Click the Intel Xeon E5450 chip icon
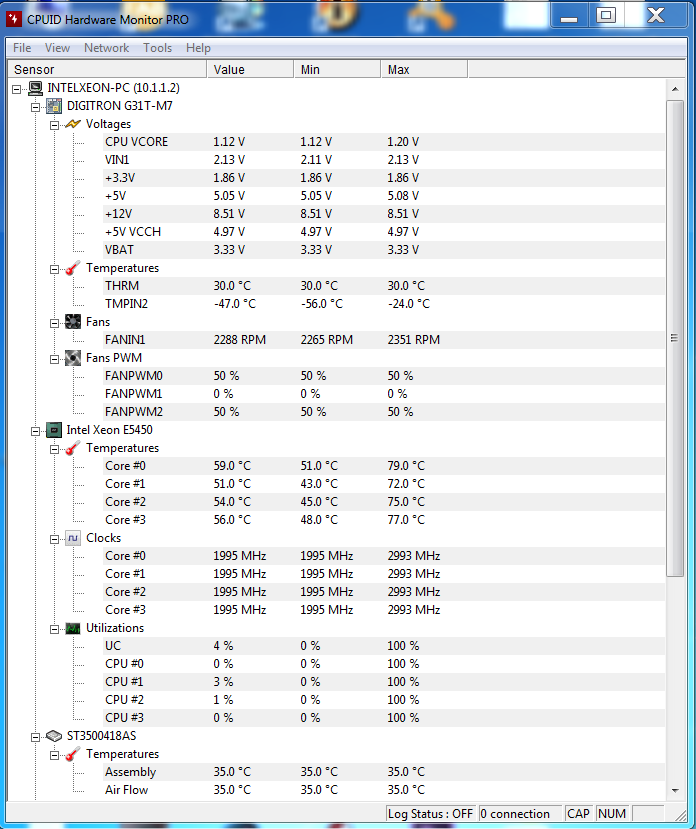The width and height of the screenshot is (696, 829). pos(54,430)
